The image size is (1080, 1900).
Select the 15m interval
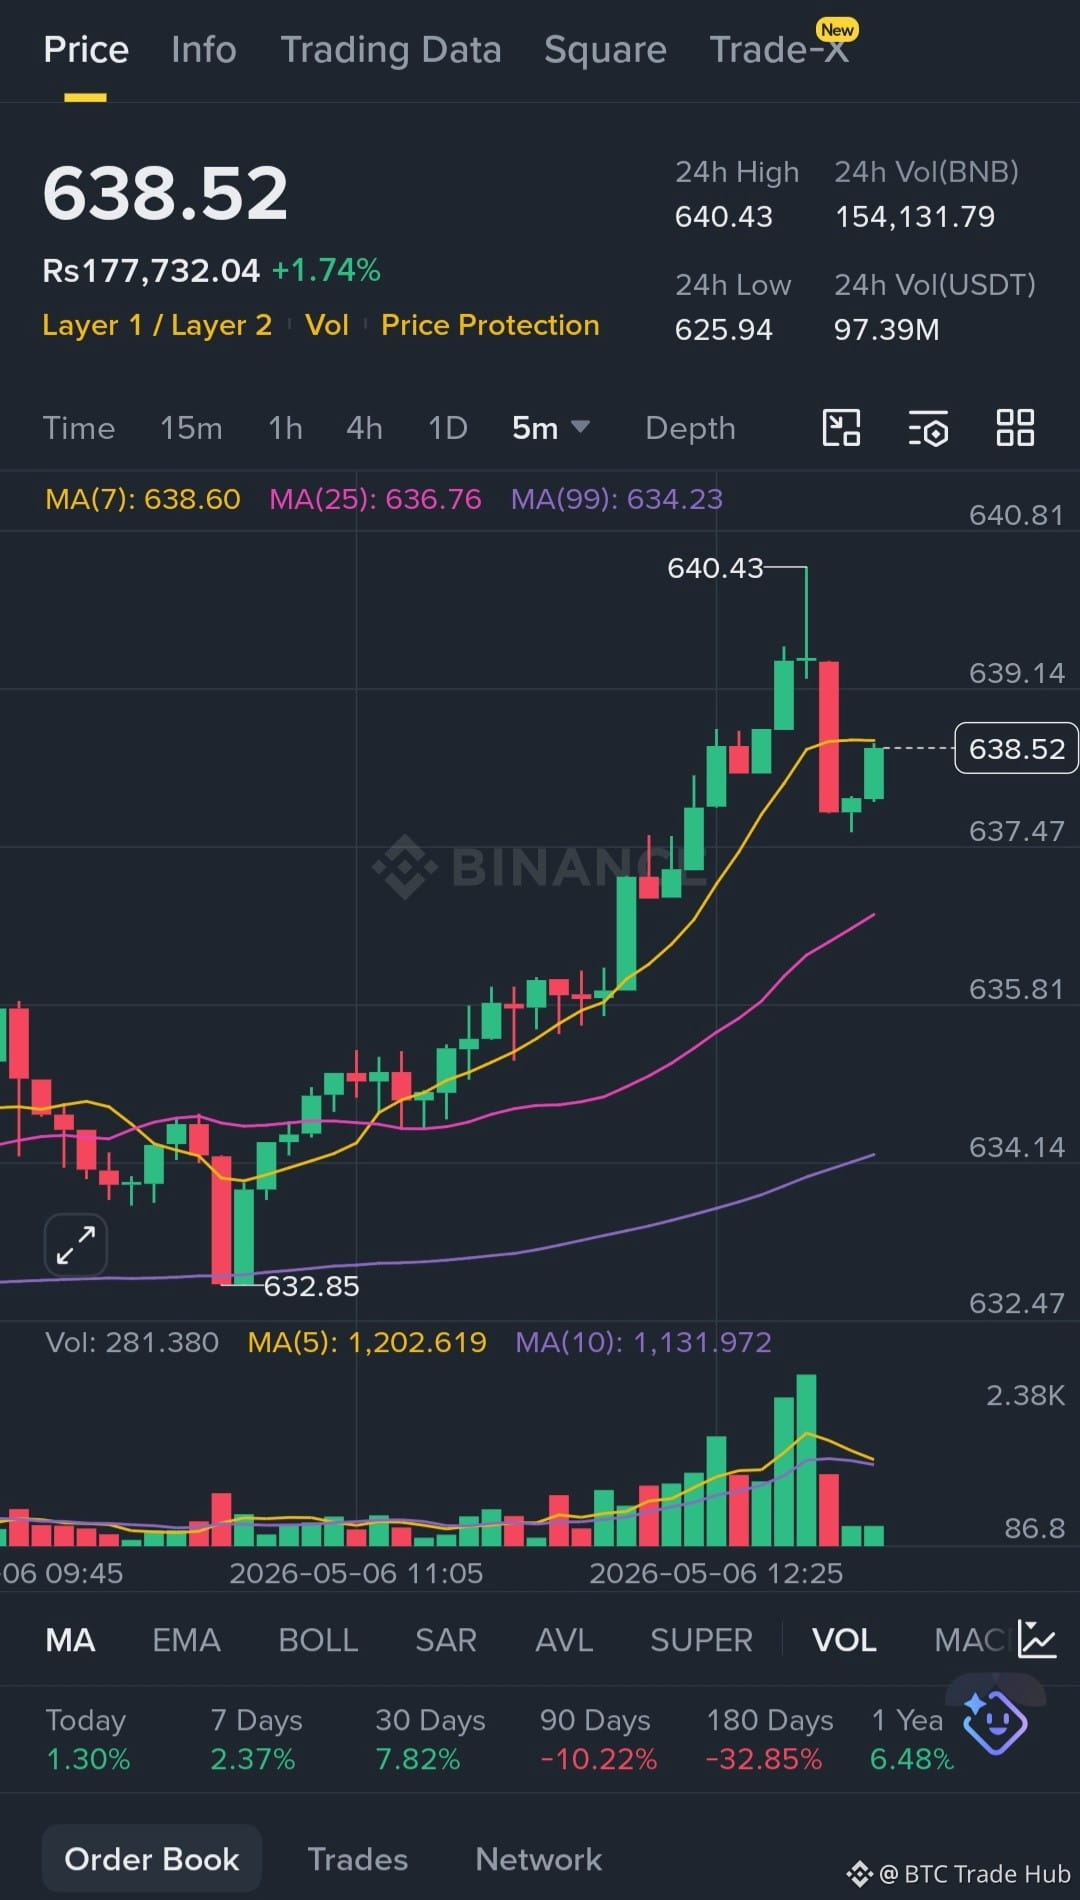coord(191,428)
